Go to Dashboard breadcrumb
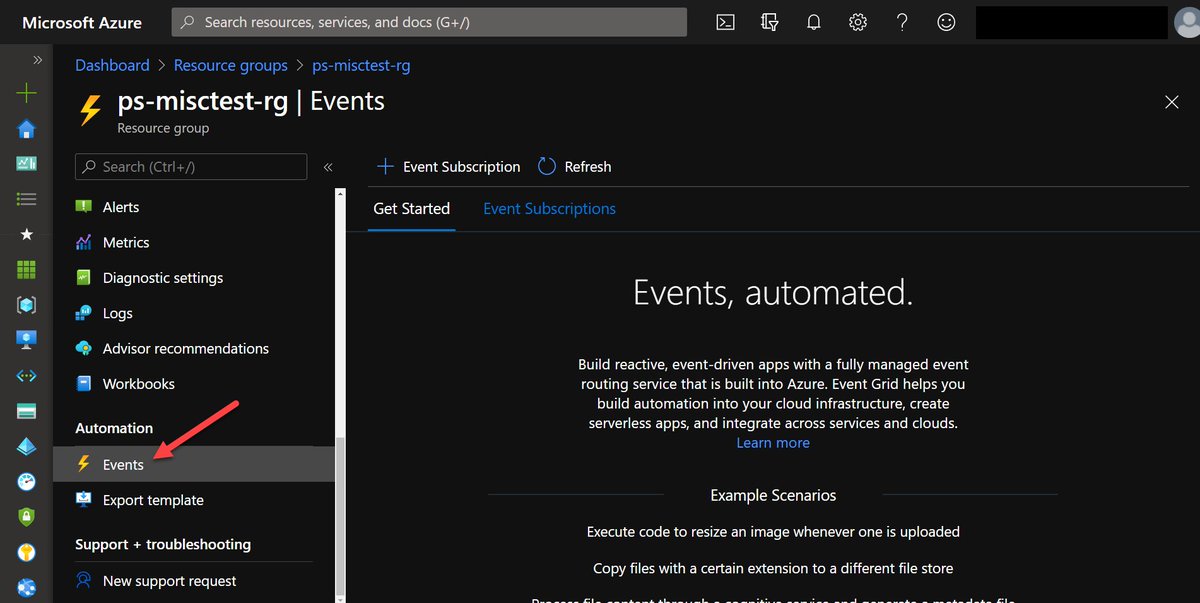Viewport: 1200px width, 603px height. 112,65
